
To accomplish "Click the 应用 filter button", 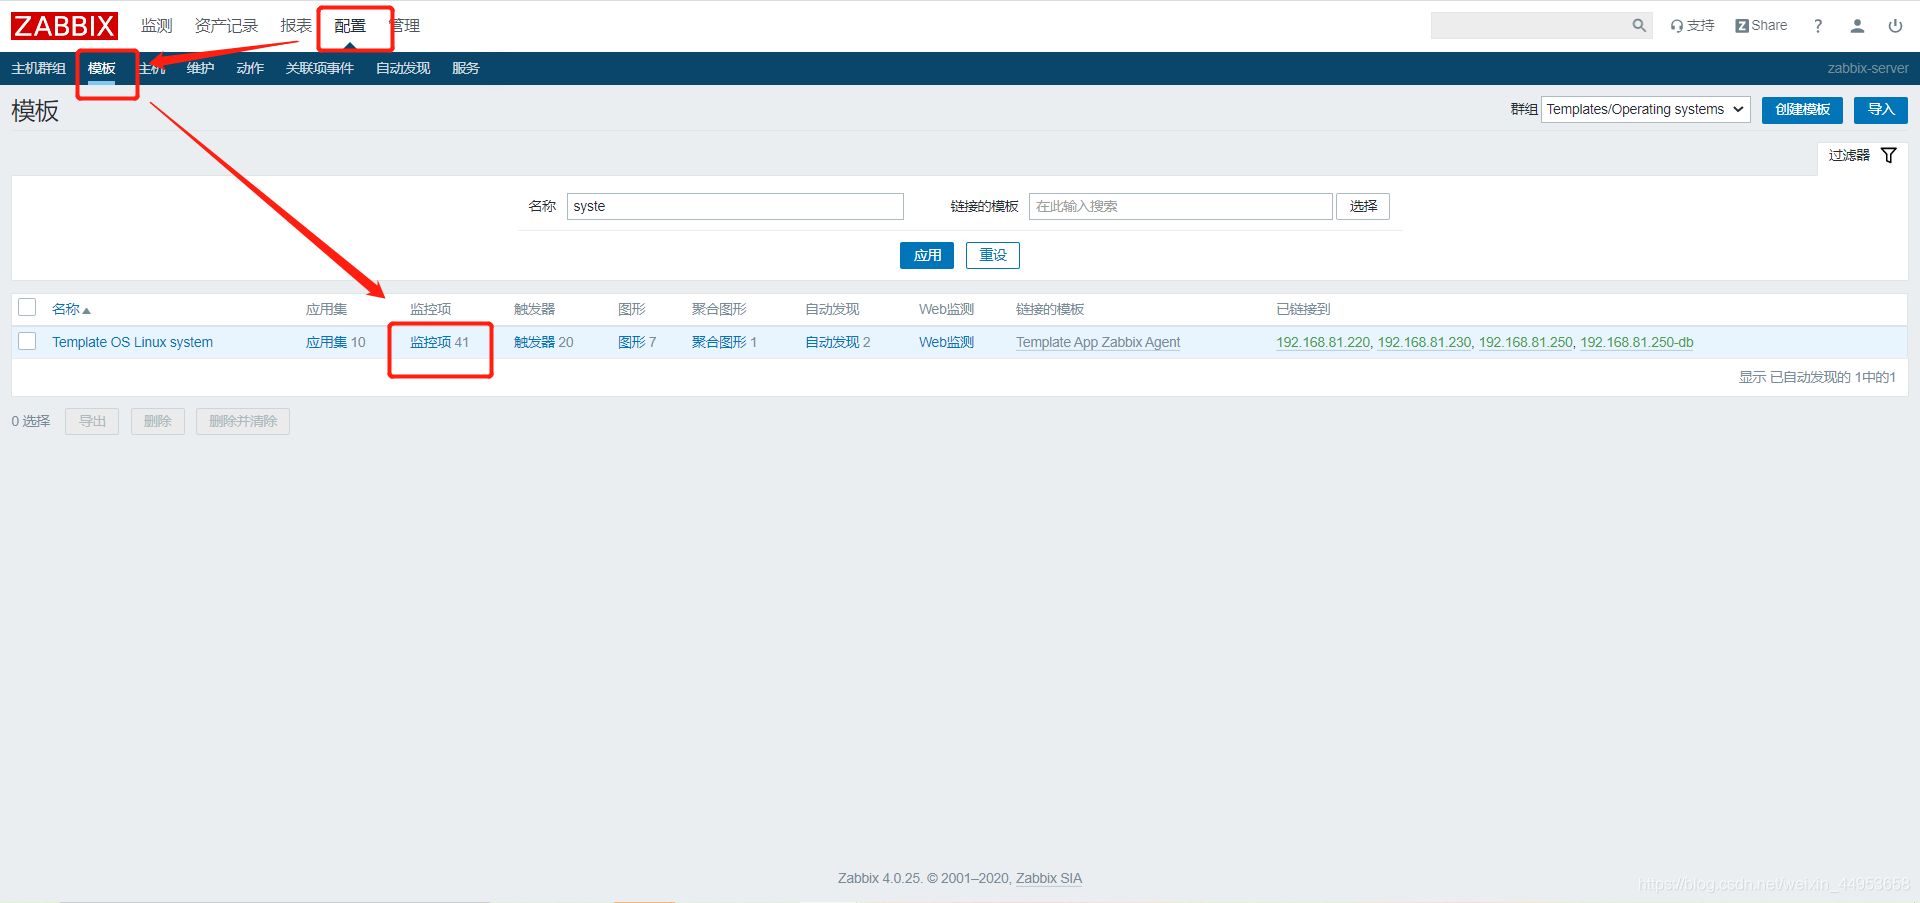I will [x=927, y=255].
